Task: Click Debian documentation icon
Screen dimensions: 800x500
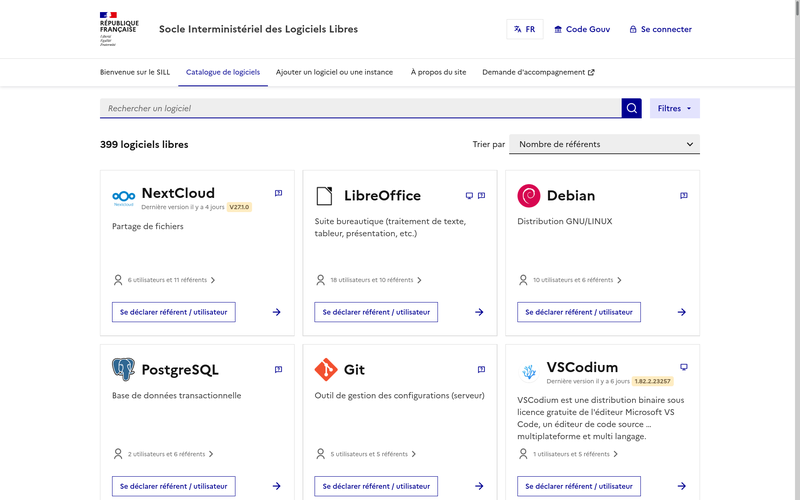Action: pyautogui.click(x=684, y=195)
